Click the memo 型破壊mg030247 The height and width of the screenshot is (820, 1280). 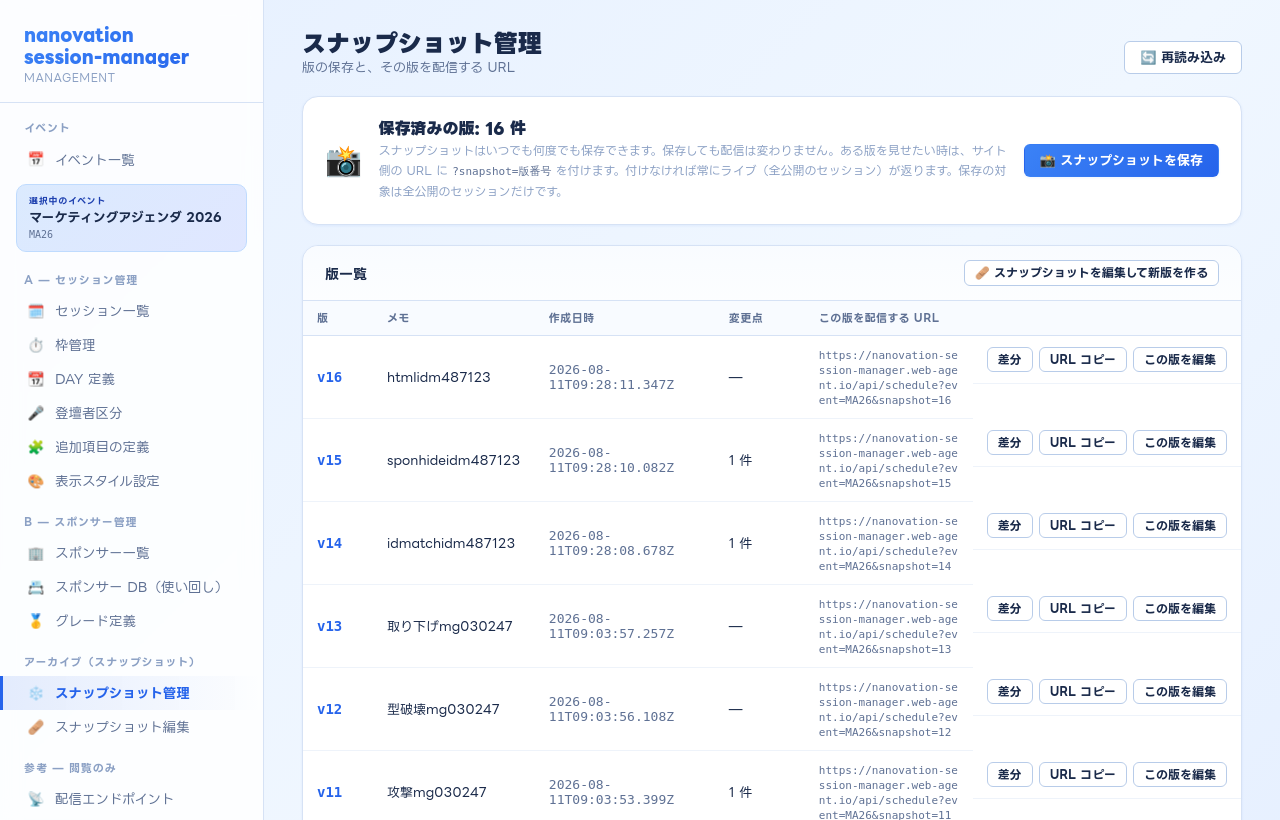click(x=443, y=709)
